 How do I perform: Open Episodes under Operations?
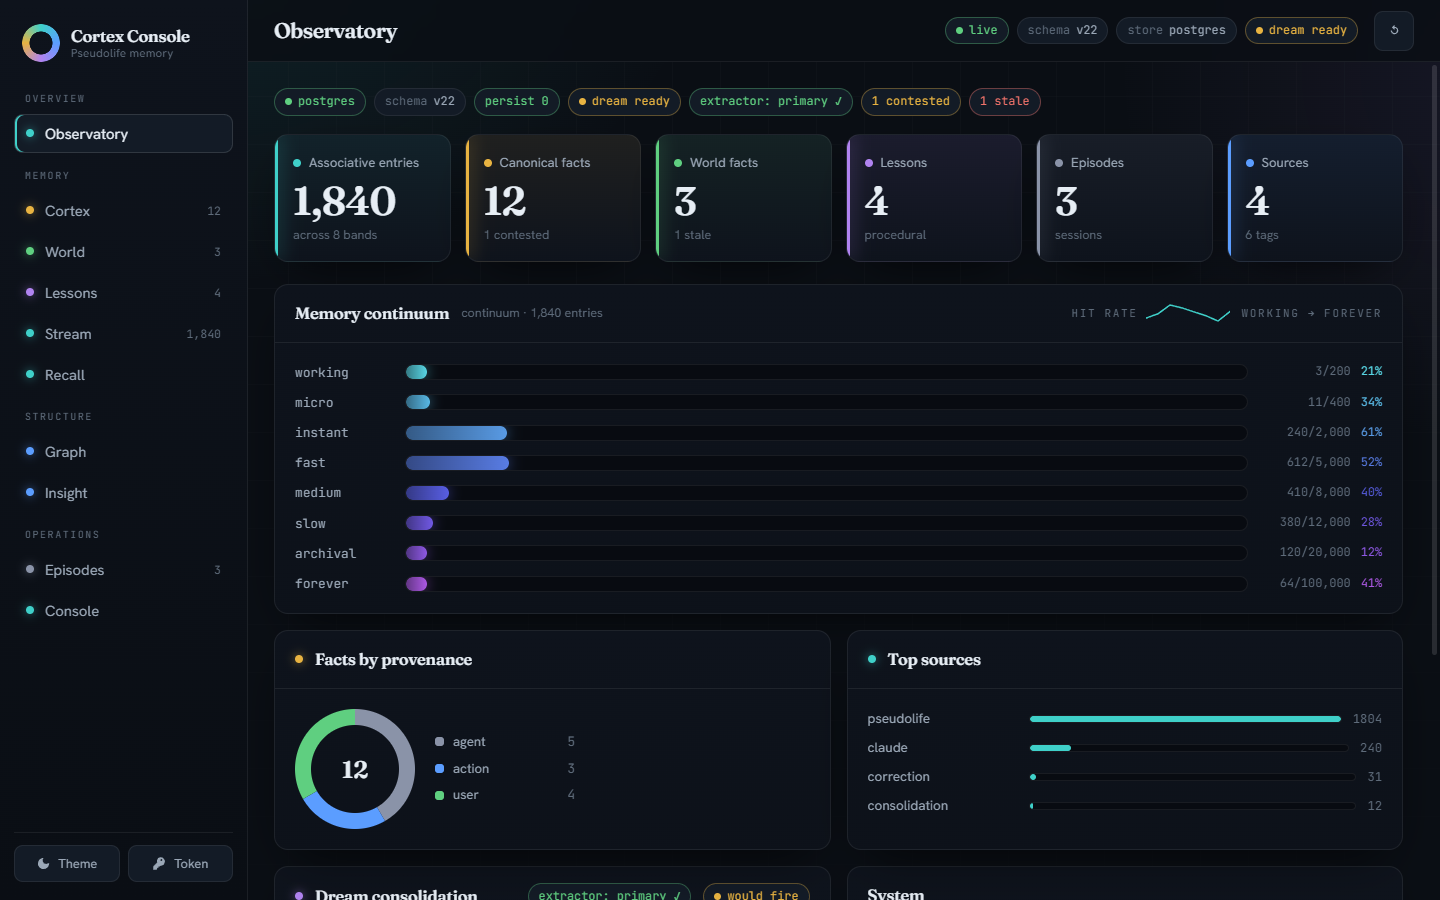[x=124, y=570]
